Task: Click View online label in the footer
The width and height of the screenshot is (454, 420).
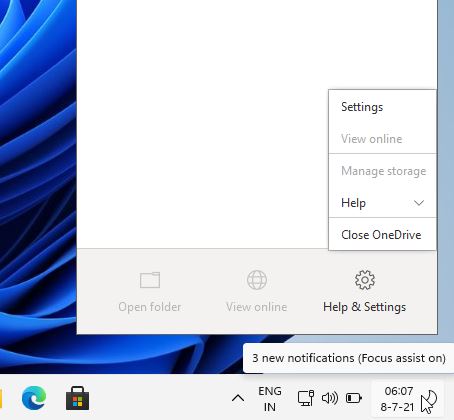Action: point(256,307)
